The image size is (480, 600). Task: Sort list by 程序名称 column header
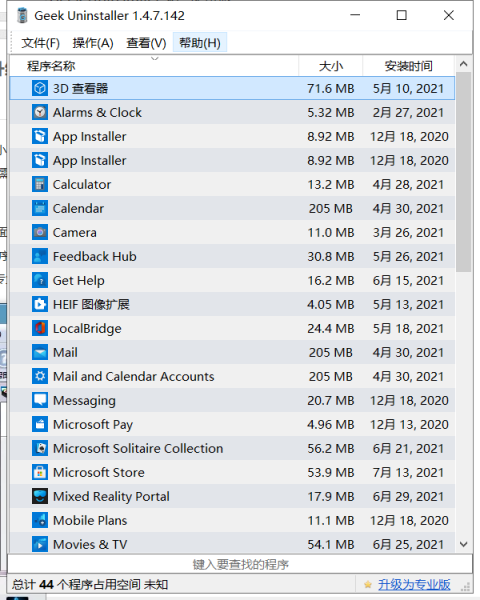(x=154, y=66)
